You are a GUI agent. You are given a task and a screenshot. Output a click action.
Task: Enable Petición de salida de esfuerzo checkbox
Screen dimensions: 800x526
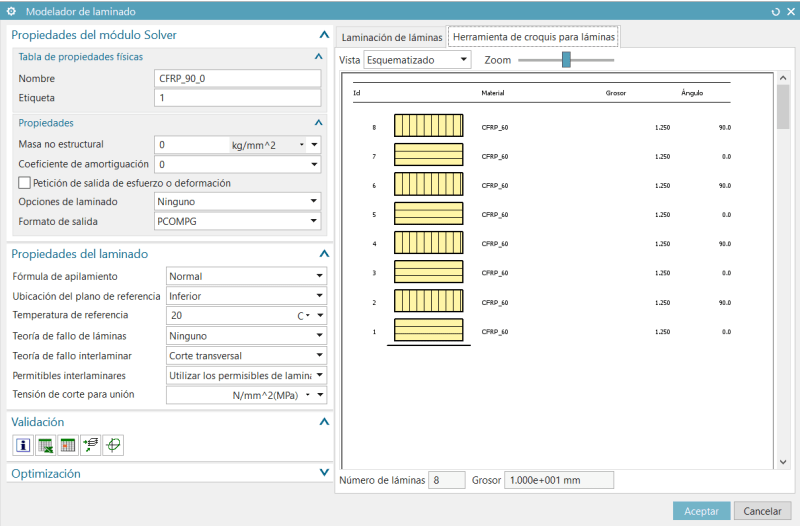coord(24,183)
